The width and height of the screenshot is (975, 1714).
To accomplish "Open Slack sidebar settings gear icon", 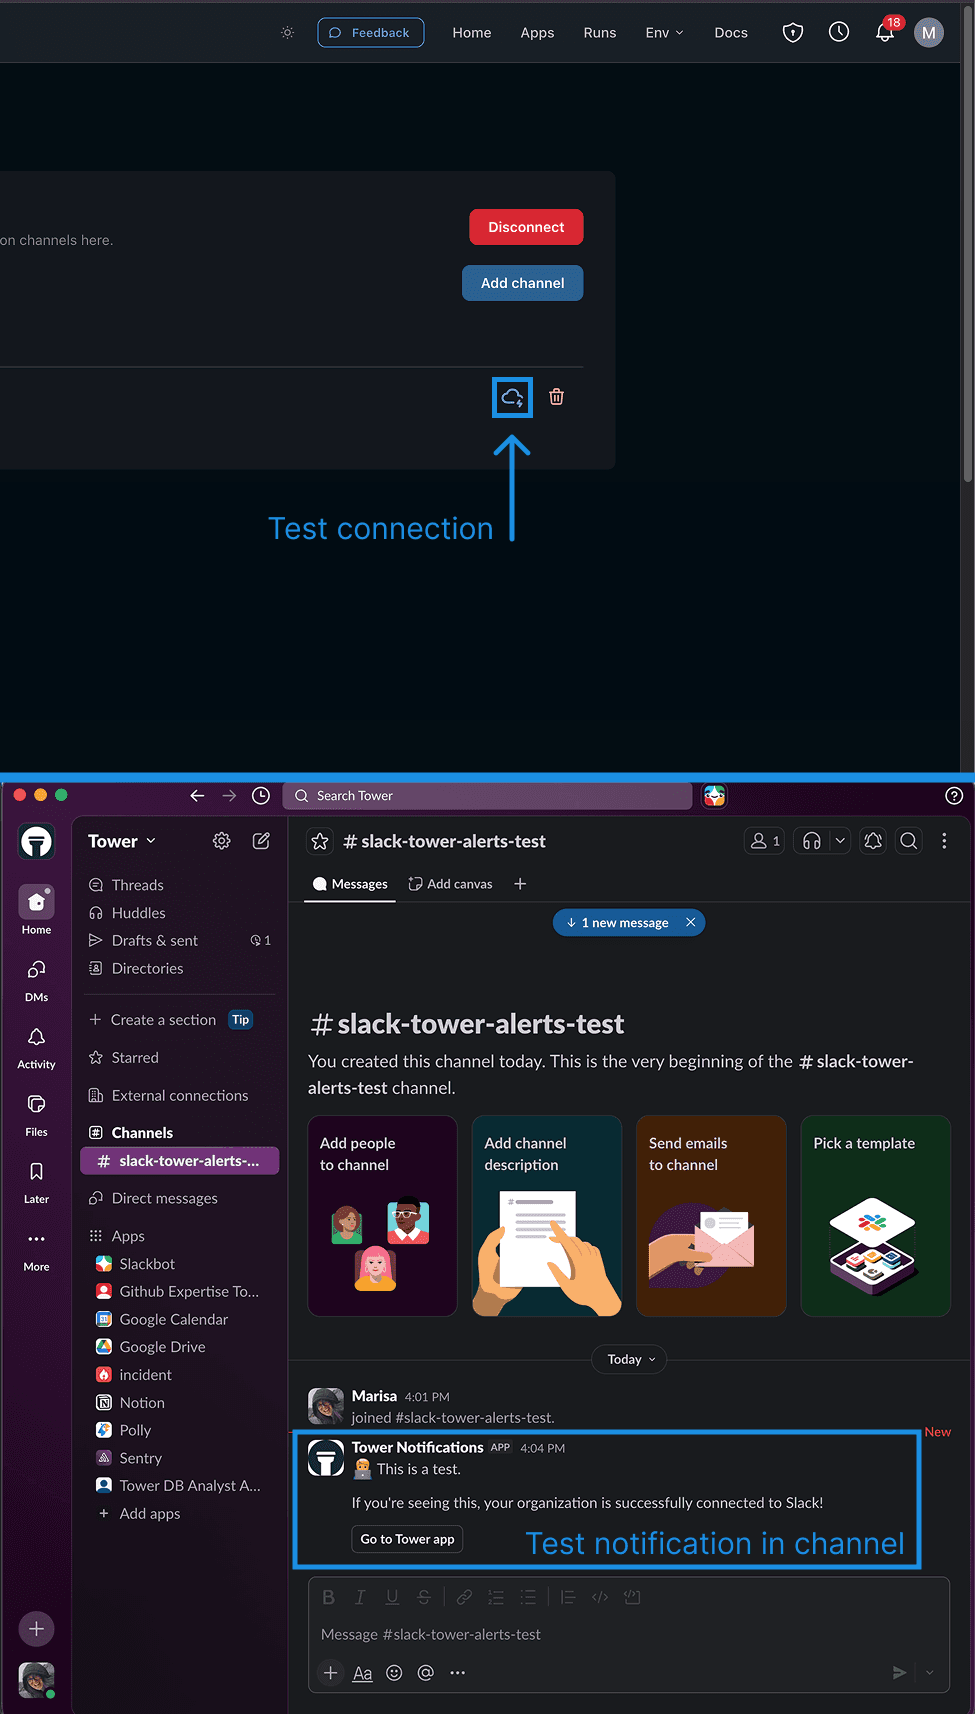I will click(x=222, y=841).
